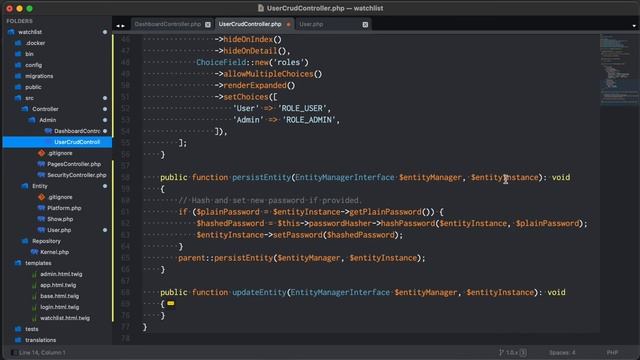Collapse the Admin folder
This screenshot has height=360, width=640.
(x=47, y=120)
